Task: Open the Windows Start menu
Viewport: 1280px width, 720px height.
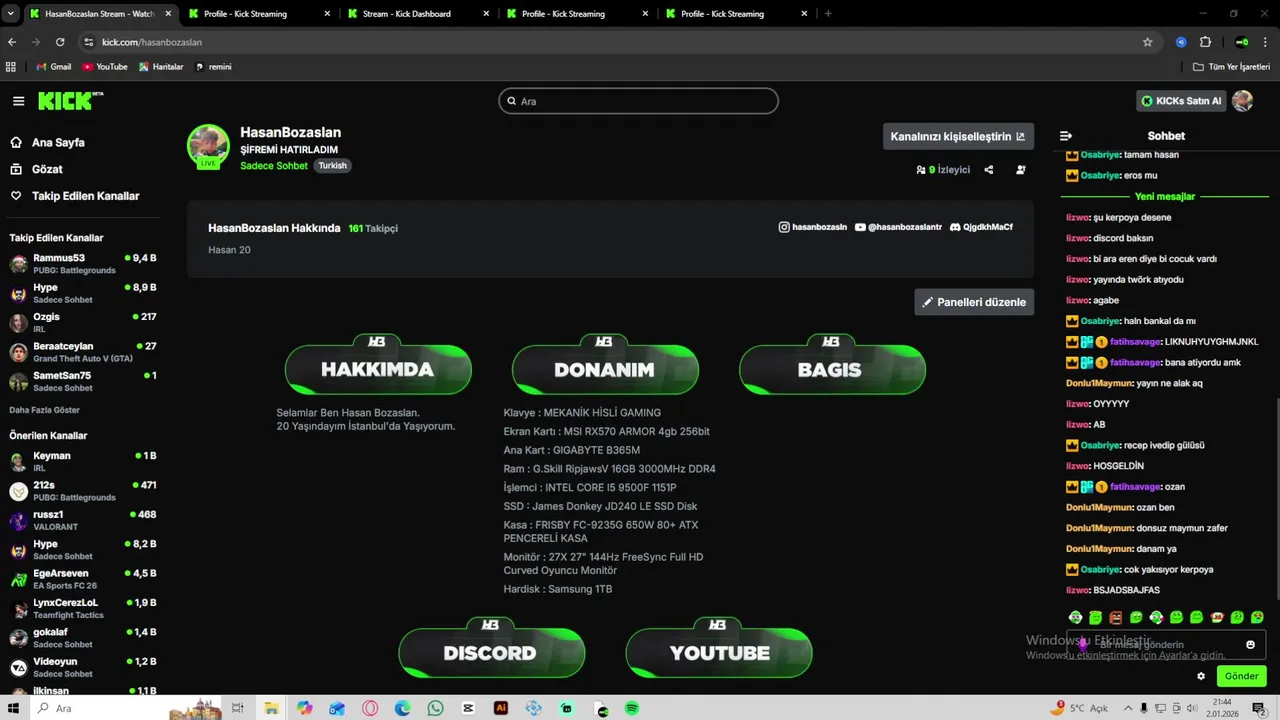Action: pos(13,708)
